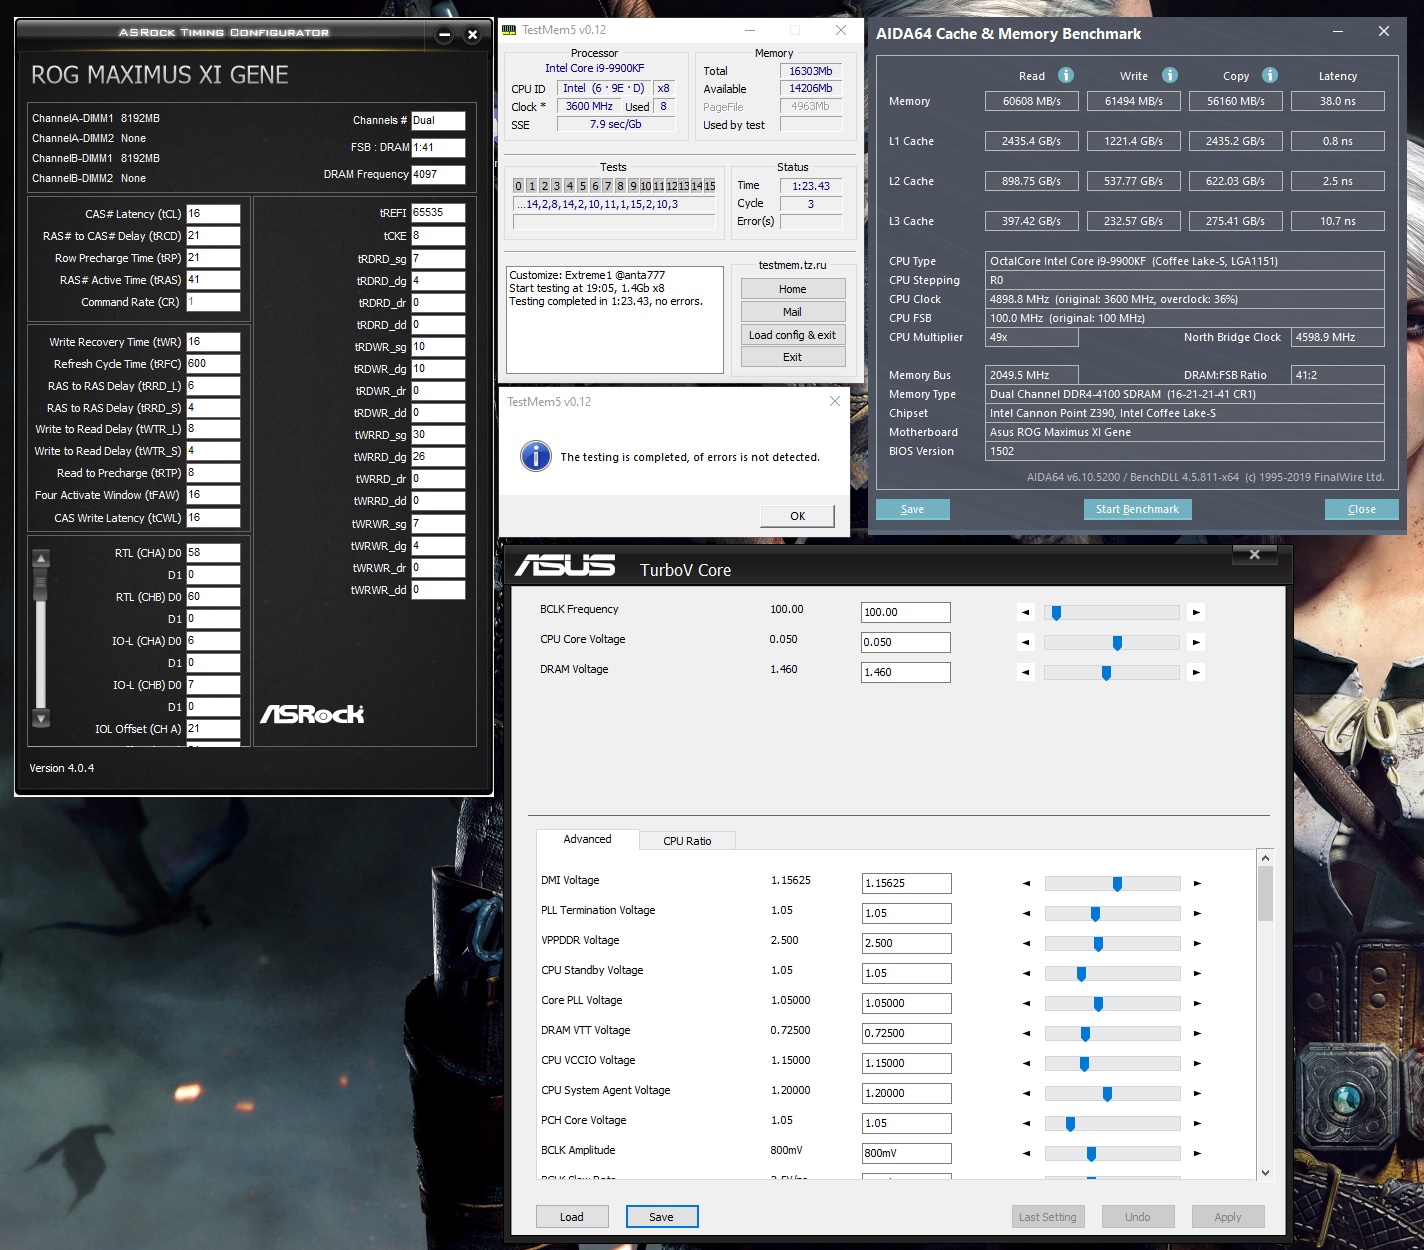Increase CPU VCCIO Voltage with right arrow
The width and height of the screenshot is (1424, 1250).
[x=1197, y=1063]
